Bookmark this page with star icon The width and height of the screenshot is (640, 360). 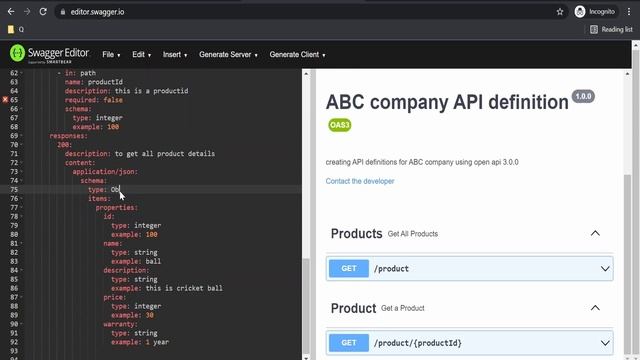560,12
